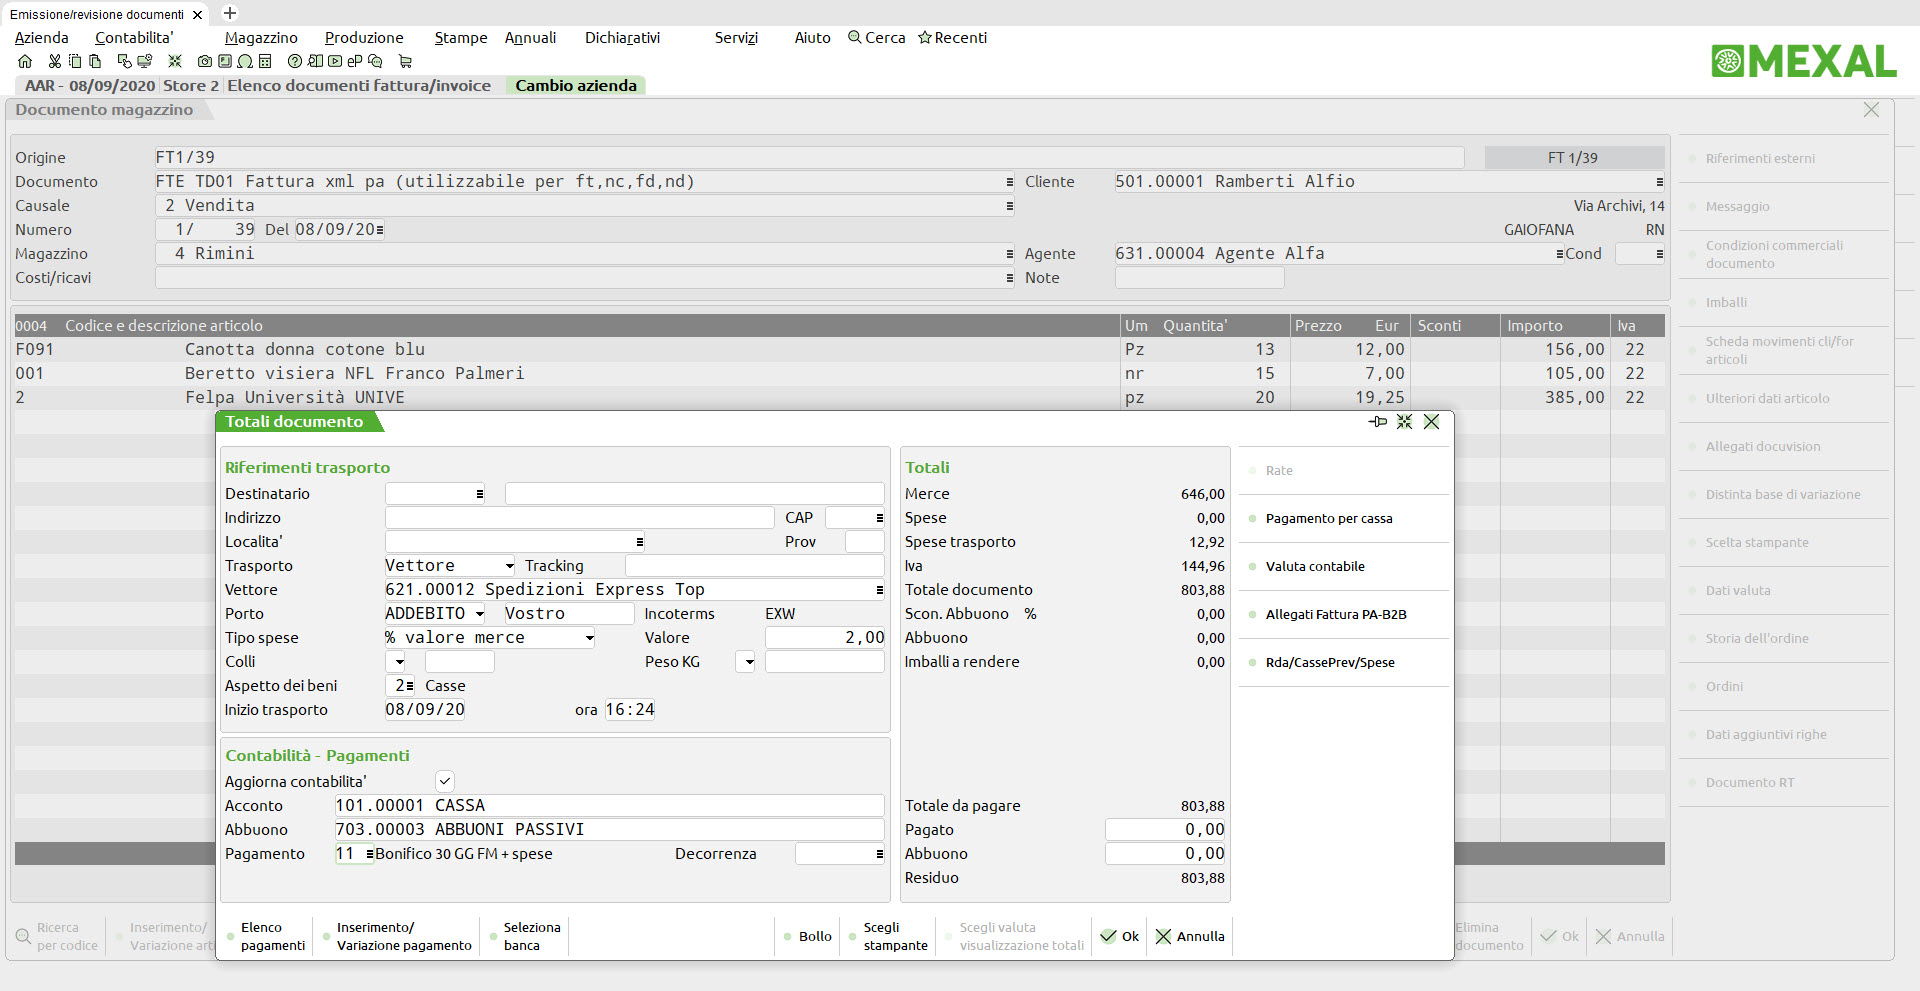
Task: Open the Magazzino menu
Action: pos(261,38)
